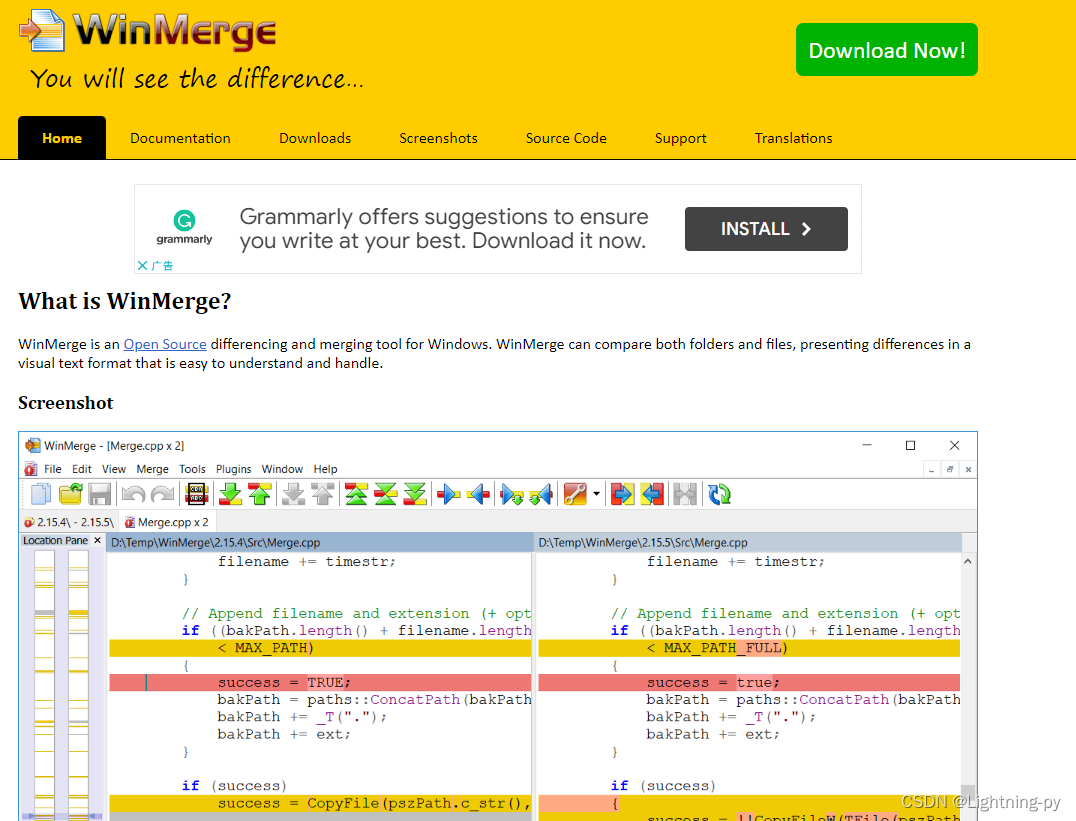Open the Window menu in WinMerge
Screen dimensions: 1076x821
(282, 469)
